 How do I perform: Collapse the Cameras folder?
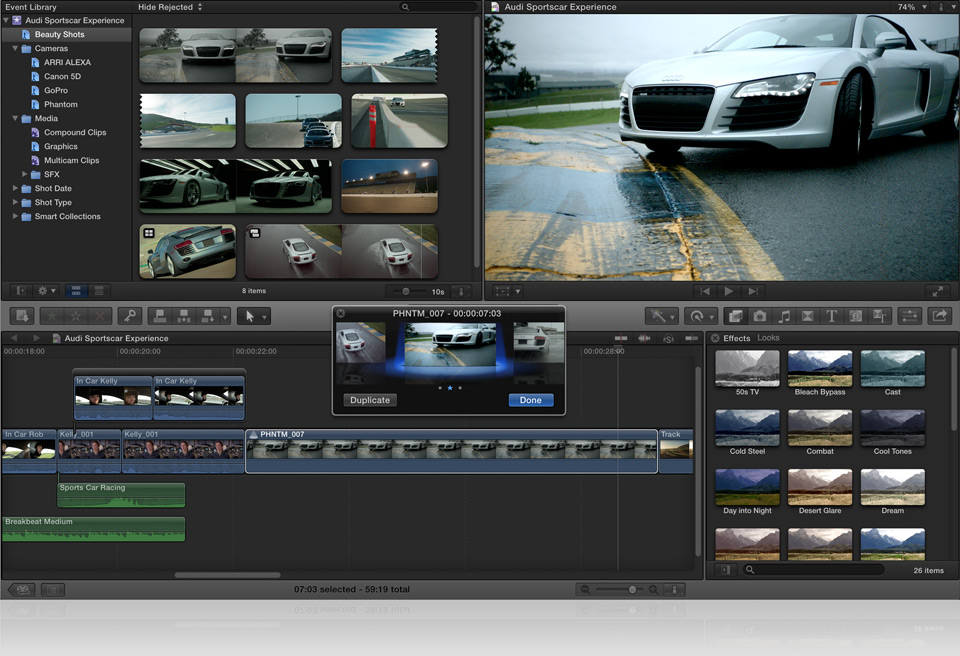pyautogui.click(x=15, y=48)
